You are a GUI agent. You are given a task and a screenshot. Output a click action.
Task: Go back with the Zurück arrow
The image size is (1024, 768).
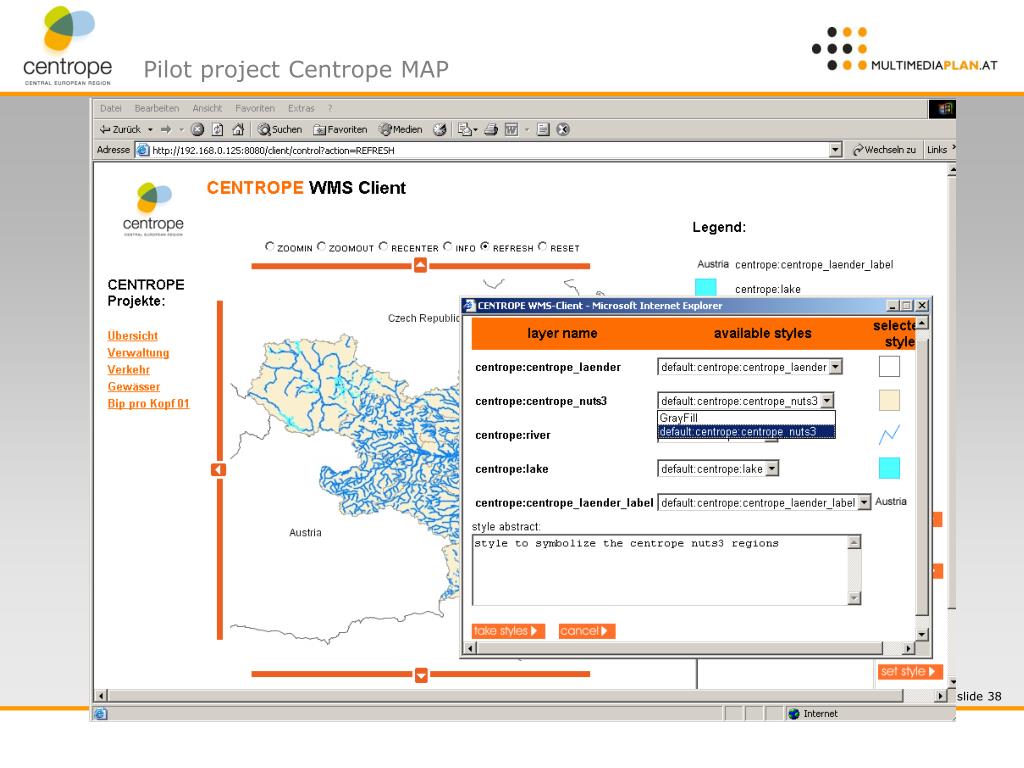(120, 129)
